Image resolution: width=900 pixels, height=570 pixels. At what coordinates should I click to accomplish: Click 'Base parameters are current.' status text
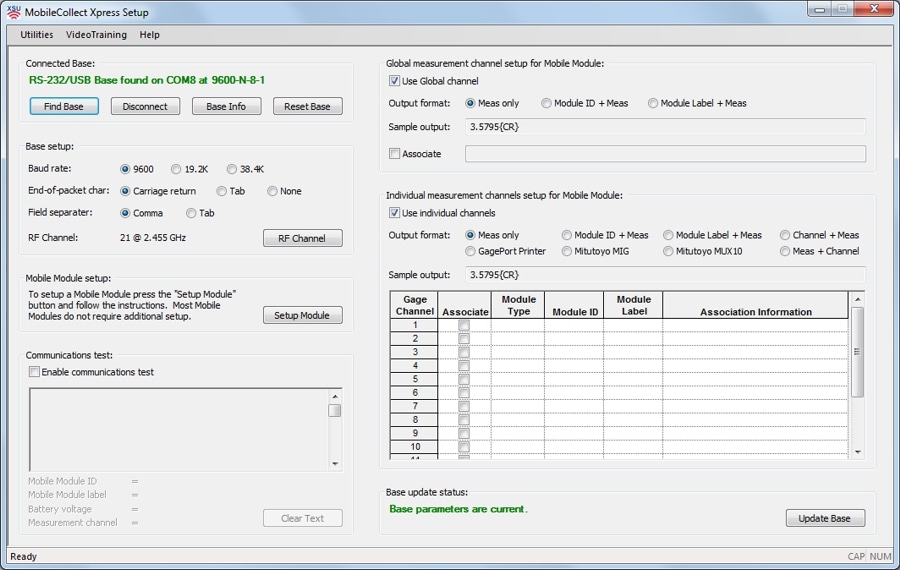pos(458,509)
